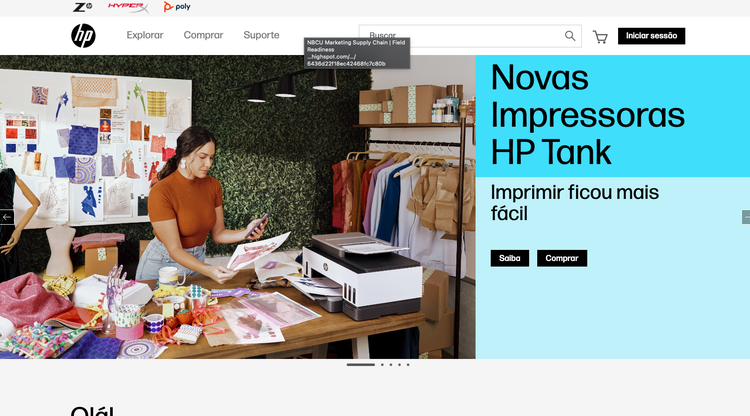Go to the next carousel slide arrow
The image size is (750, 416).
click(745, 217)
